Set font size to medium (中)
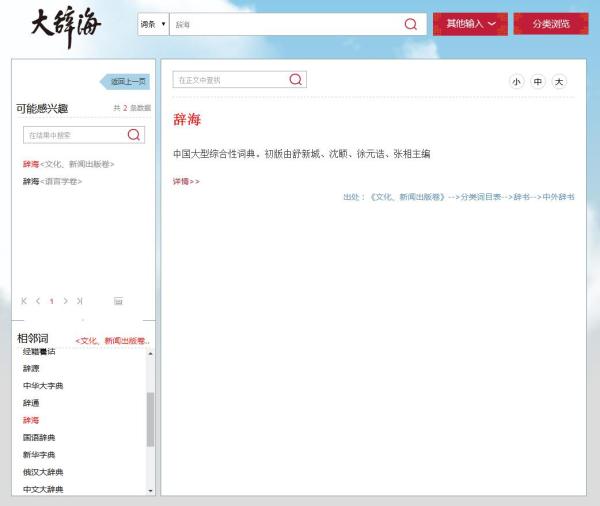This screenshot has width=600, height=506. click(x=538, y=82)
